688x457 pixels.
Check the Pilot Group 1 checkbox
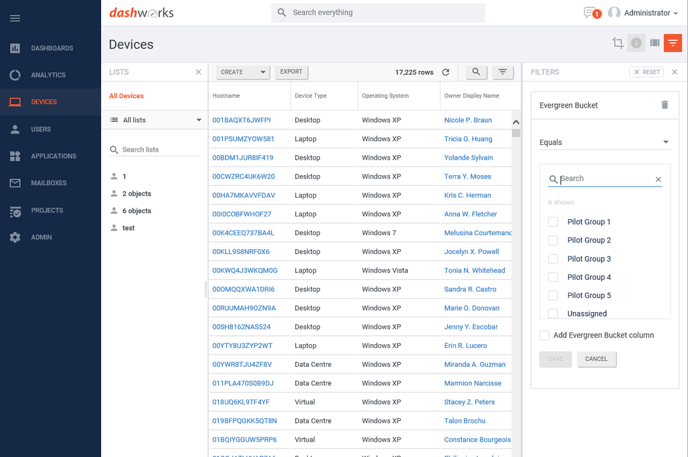click(553, 222)
